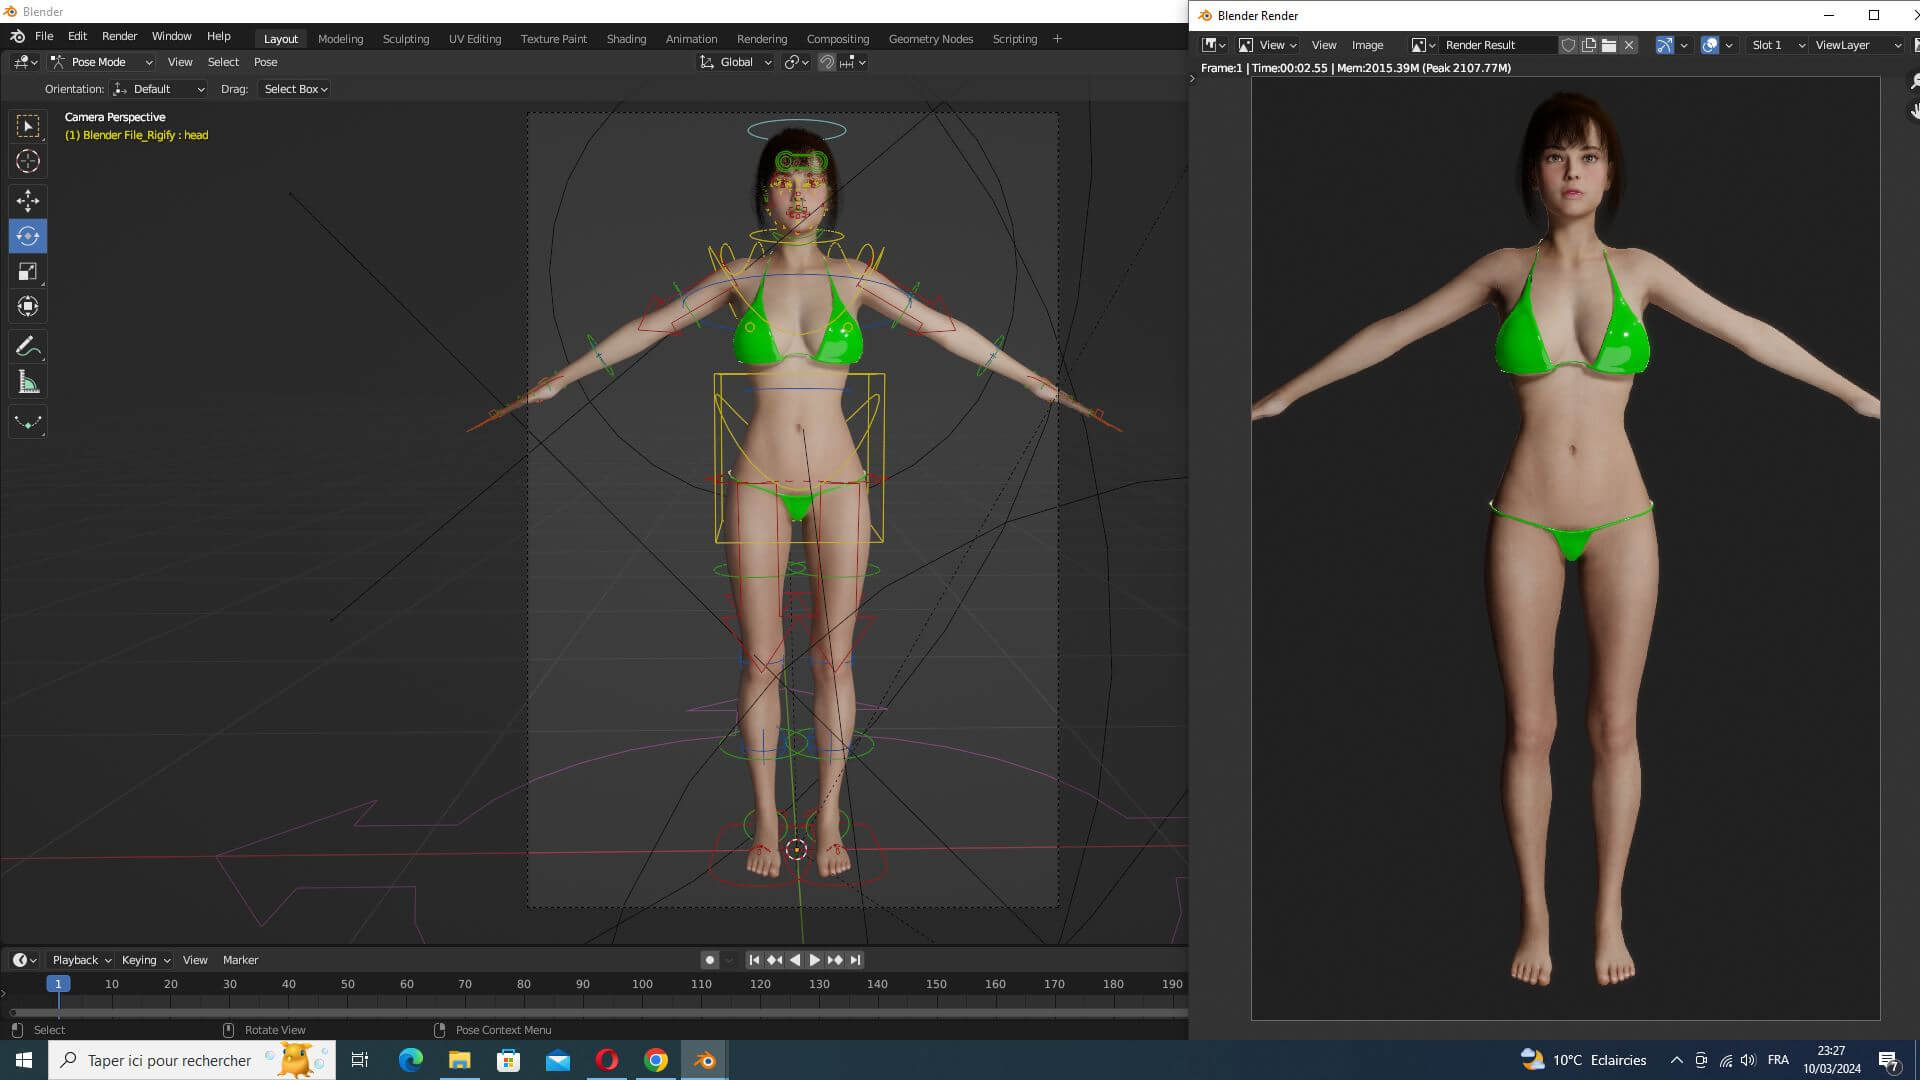This screenshot has width=1920, height=1080.
Task: Switch to the Shading workspace tab
Action: click(x=626, y=39)
